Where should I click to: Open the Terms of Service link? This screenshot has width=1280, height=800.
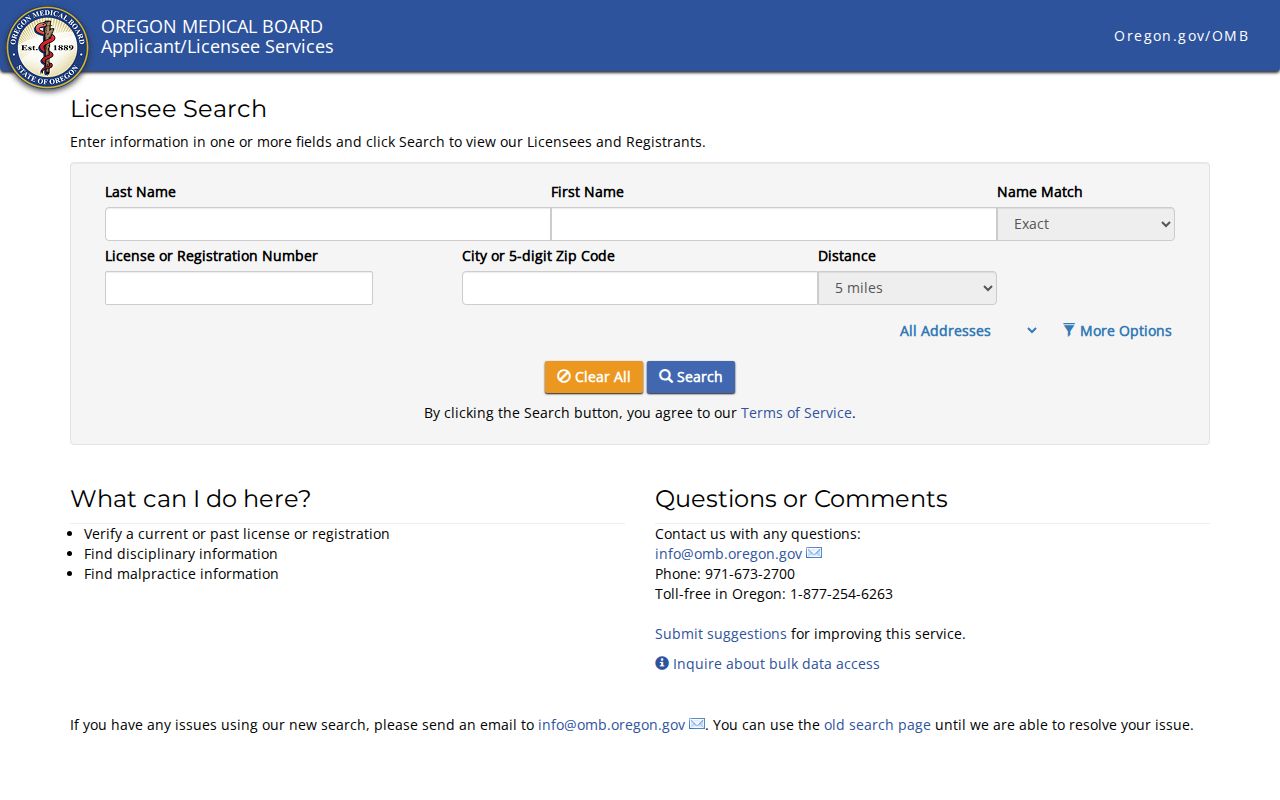pos(796,413)
